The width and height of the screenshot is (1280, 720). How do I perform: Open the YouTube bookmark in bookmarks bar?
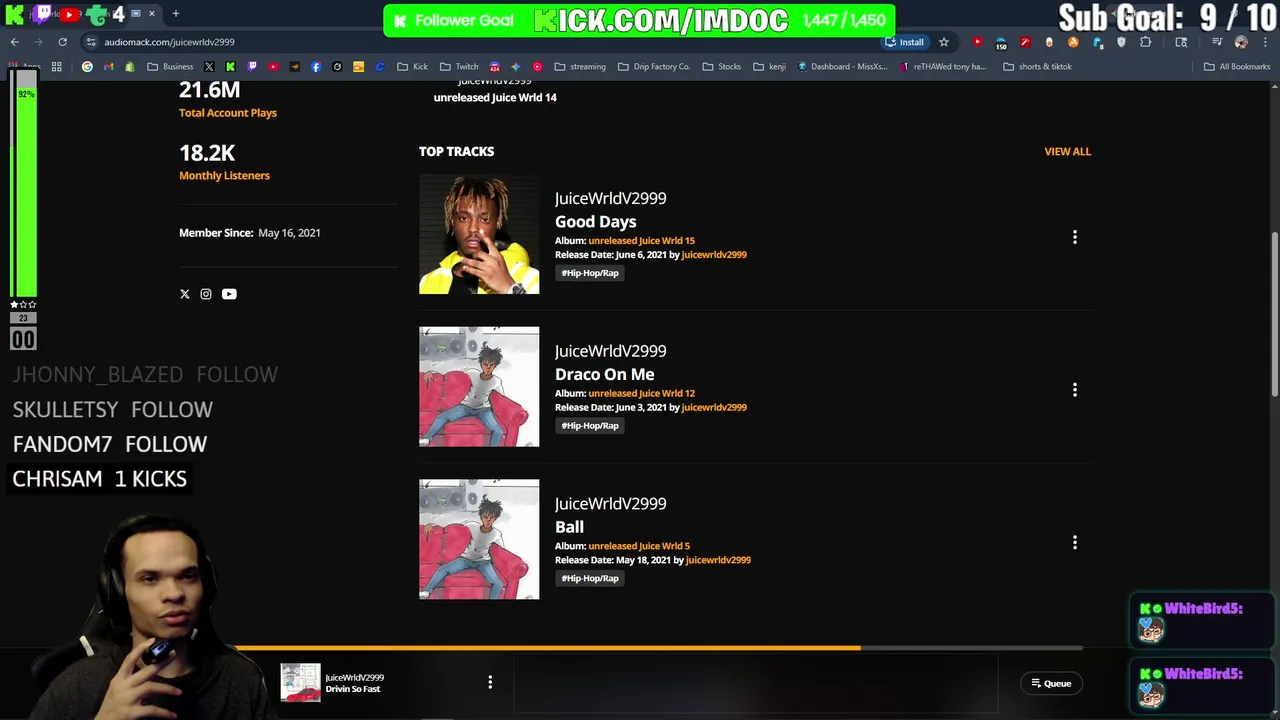point(273,67)
